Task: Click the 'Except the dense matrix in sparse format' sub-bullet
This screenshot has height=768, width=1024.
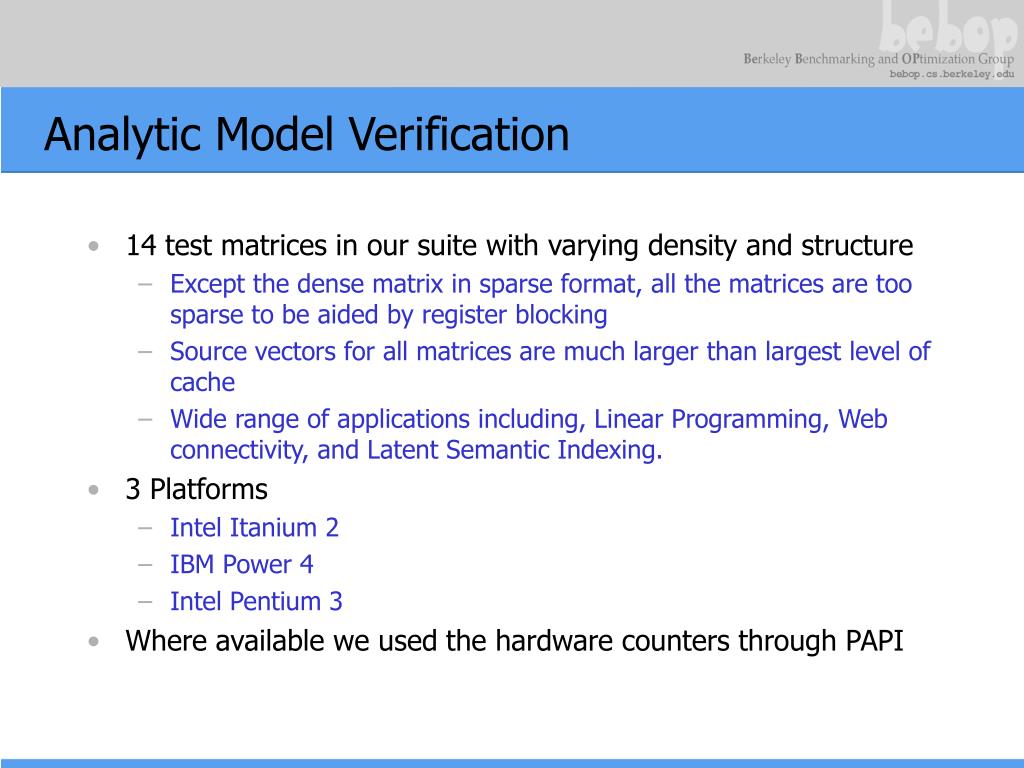Action: click(x=541, y=299)
